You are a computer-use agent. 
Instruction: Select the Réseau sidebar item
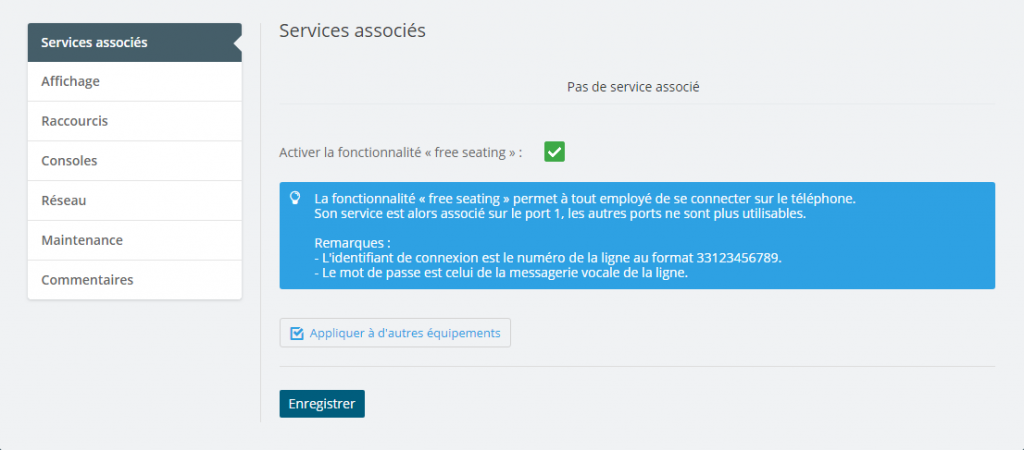click(135, 201)
